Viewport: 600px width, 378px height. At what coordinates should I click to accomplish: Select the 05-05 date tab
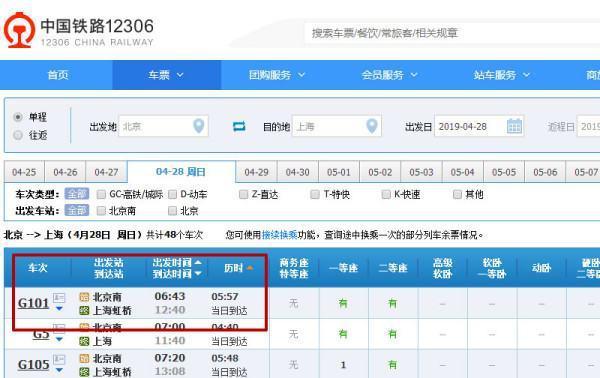tap(504, 172)
